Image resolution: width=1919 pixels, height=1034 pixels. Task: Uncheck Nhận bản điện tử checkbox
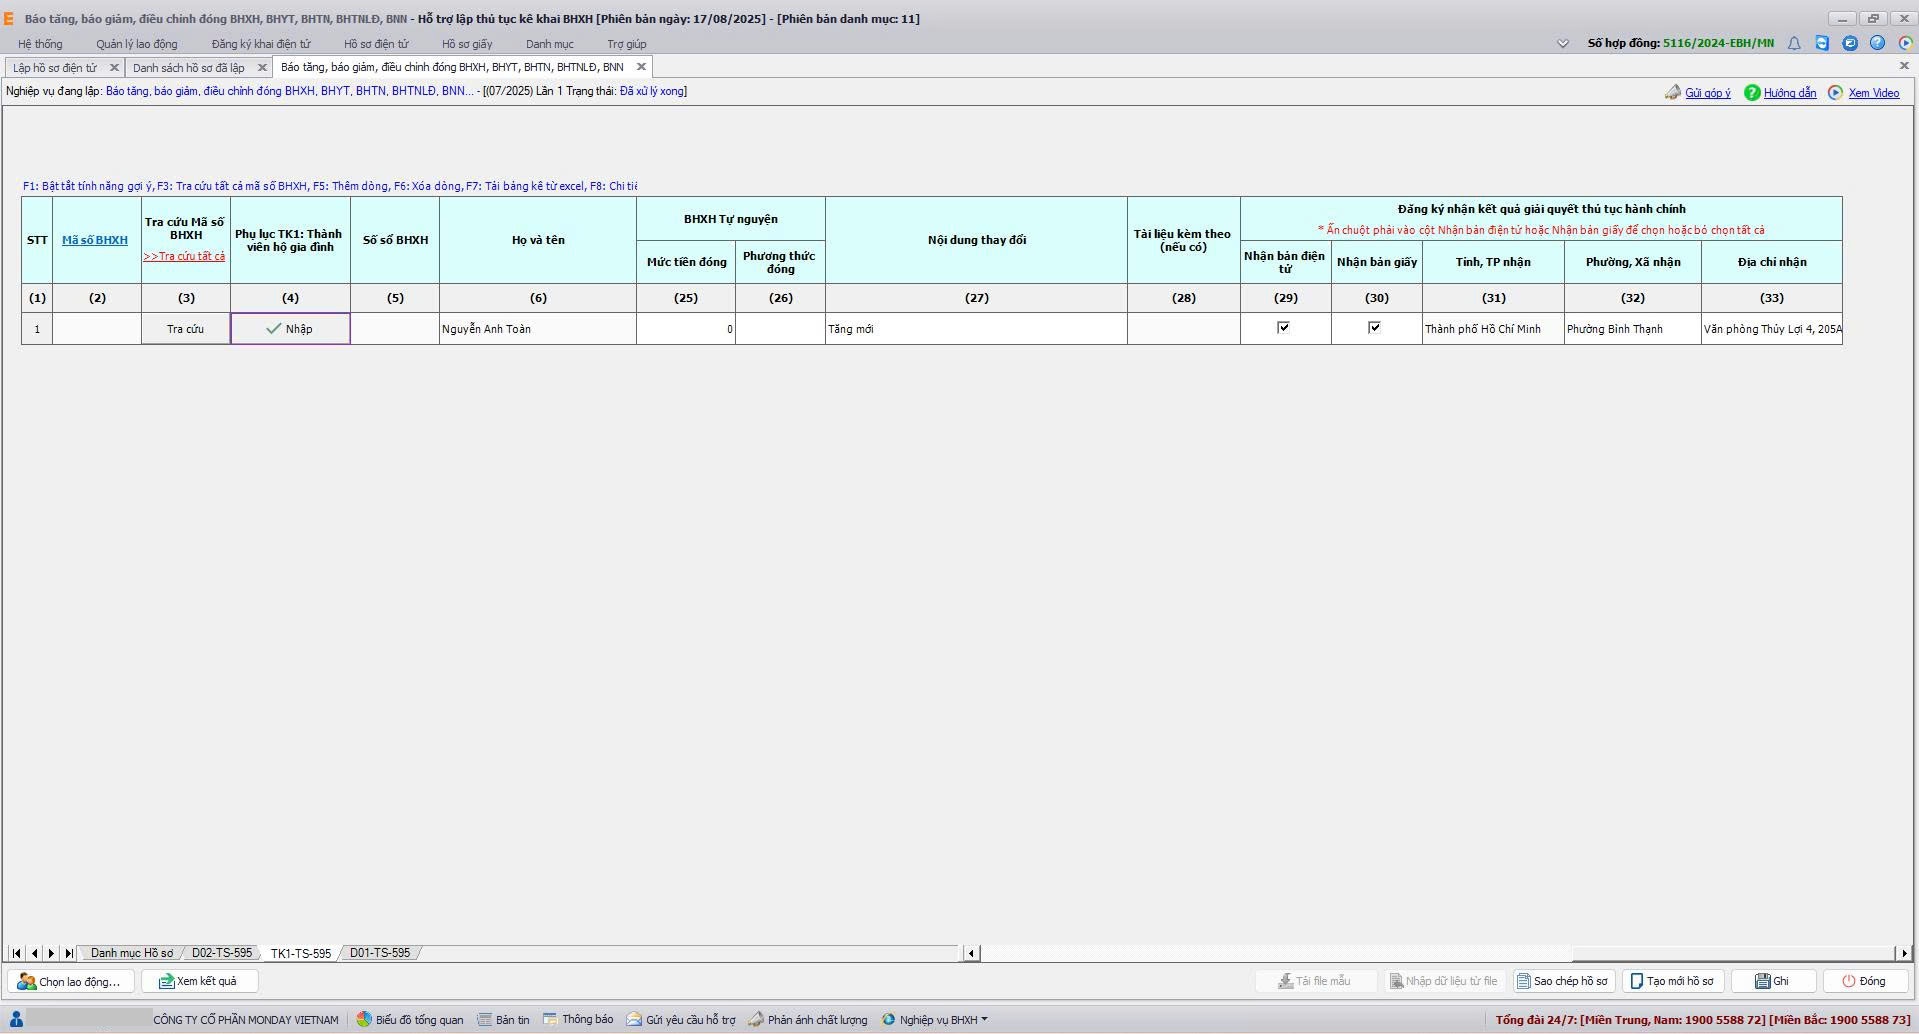pos(1284,327)
